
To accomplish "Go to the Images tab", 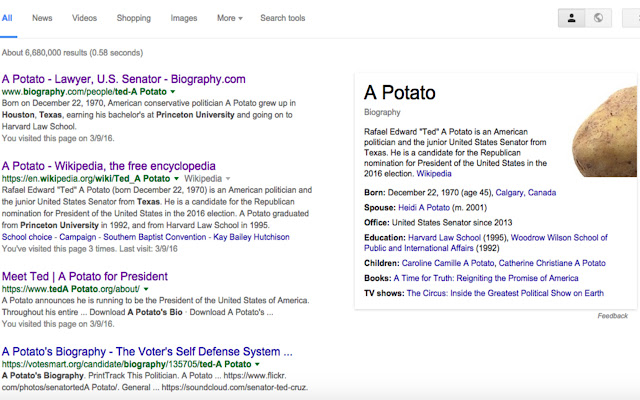I will pyautogui.click(x=184, y=18).
